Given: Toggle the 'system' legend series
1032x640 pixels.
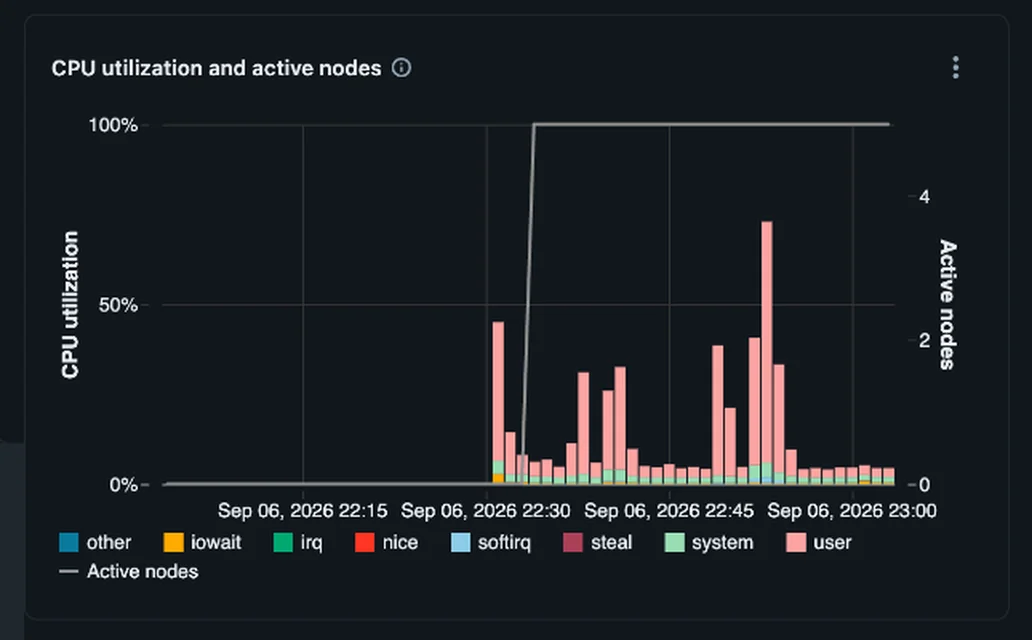Looking at the screenshot, I should point(709,543).
